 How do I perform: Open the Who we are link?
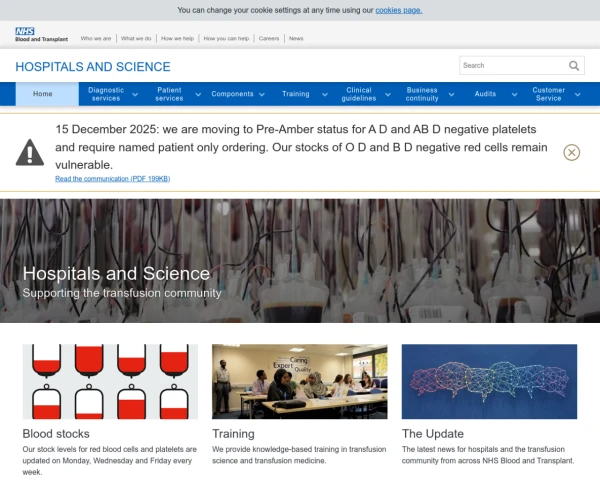[96, 38]
